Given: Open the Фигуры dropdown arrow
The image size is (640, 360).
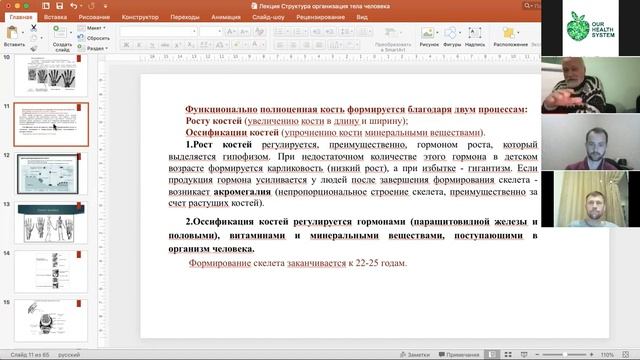Looking at the screenshot, I should pos(460,33).
